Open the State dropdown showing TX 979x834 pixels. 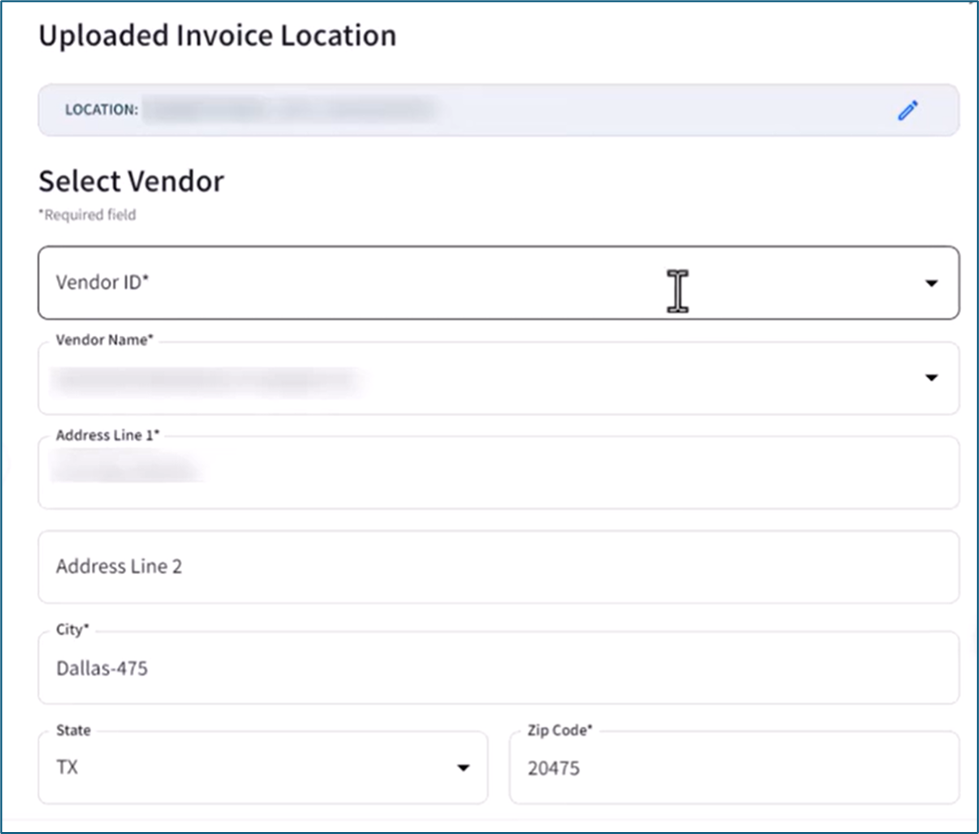pos(463,767)
